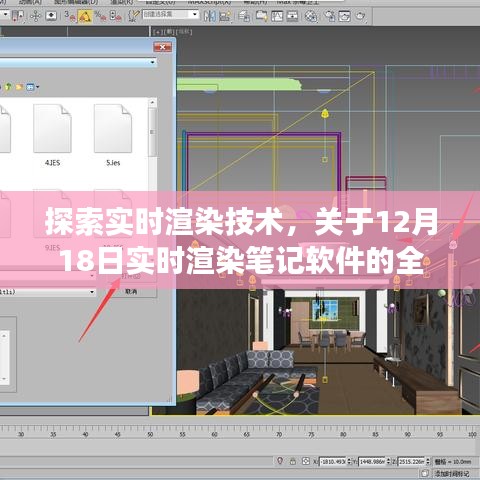Click the viewport label menu
The image size is (480, 480).
(x=172, y=32)
